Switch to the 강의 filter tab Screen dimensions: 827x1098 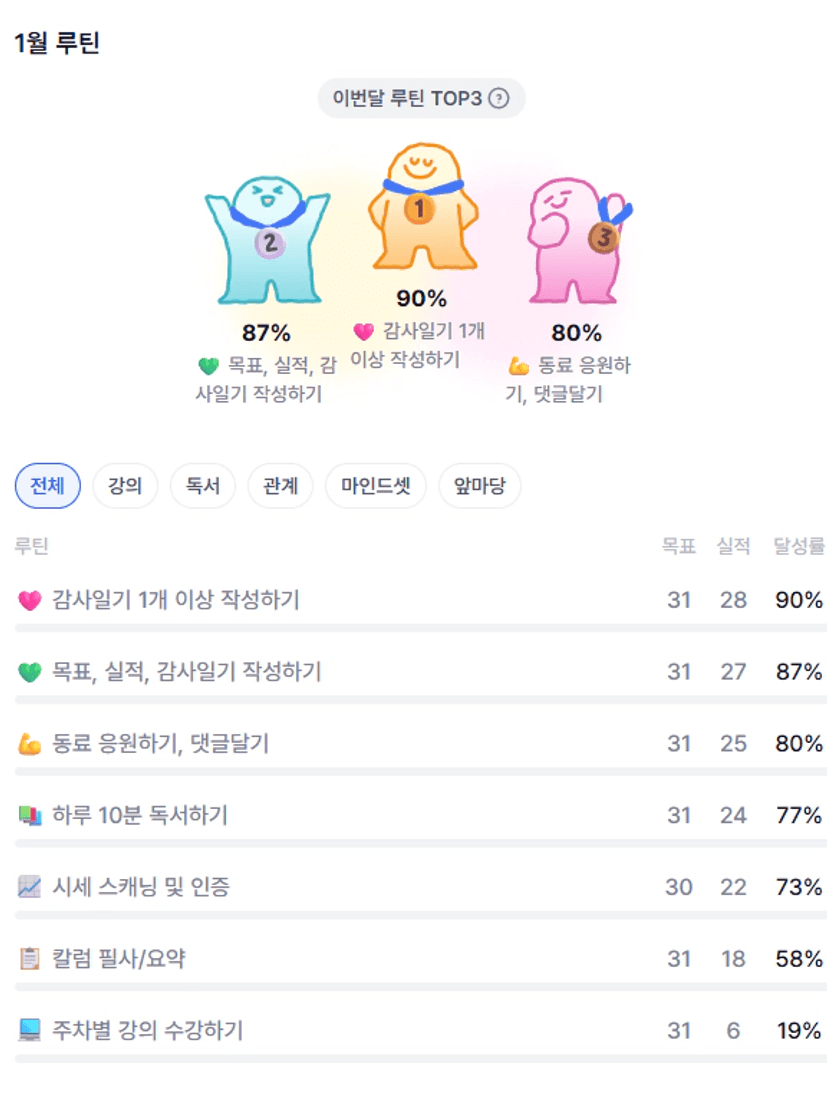point(125,487)
